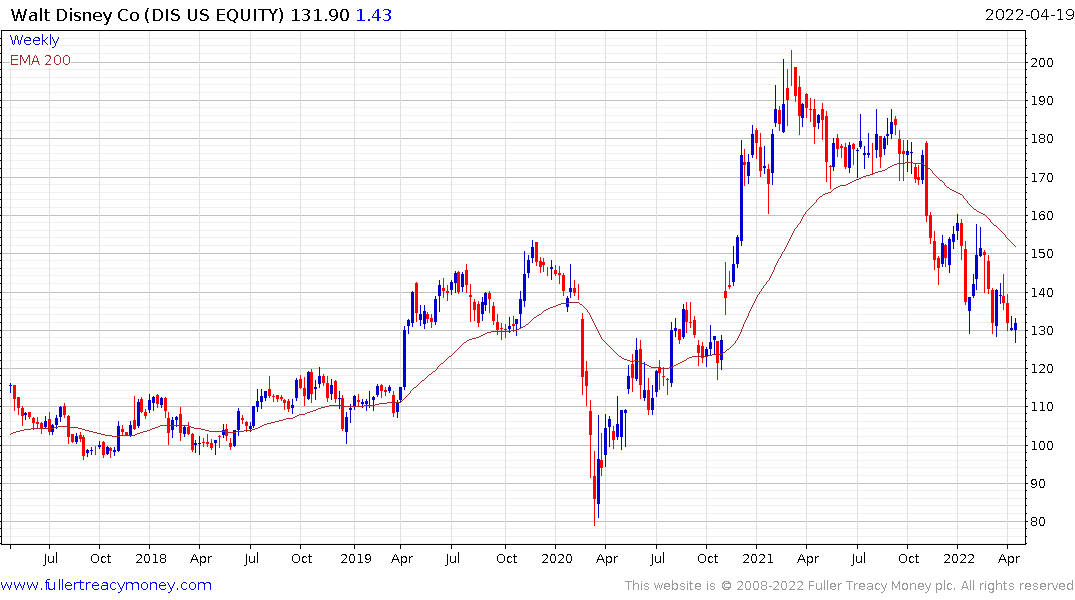
Task: Click the 150 price axis label
Action: pos(1042,254)
